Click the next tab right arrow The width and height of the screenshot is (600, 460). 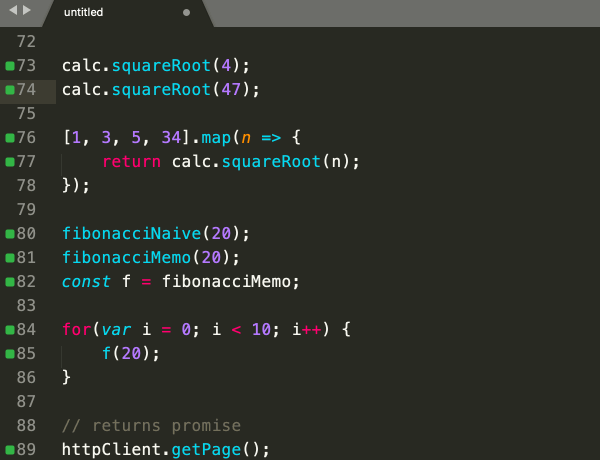click(x=26, y=10)
